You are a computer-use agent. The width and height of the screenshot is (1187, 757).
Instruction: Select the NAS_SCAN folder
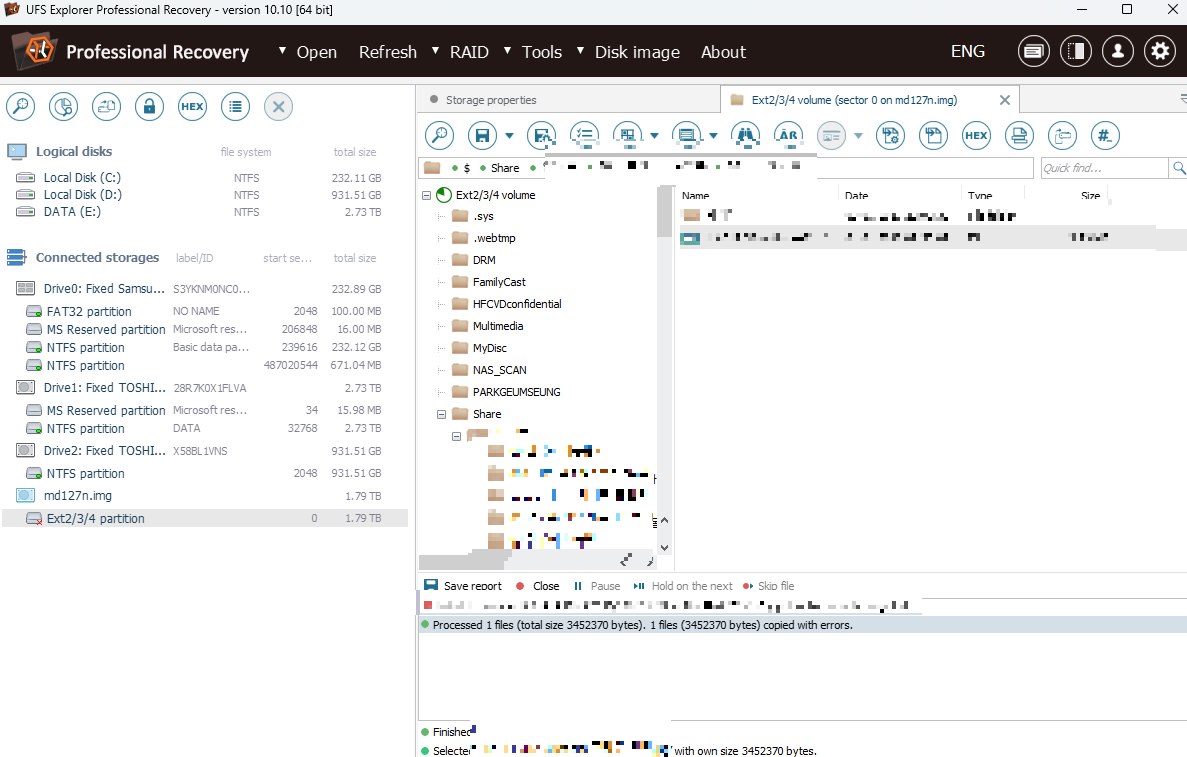click(499, 369)
